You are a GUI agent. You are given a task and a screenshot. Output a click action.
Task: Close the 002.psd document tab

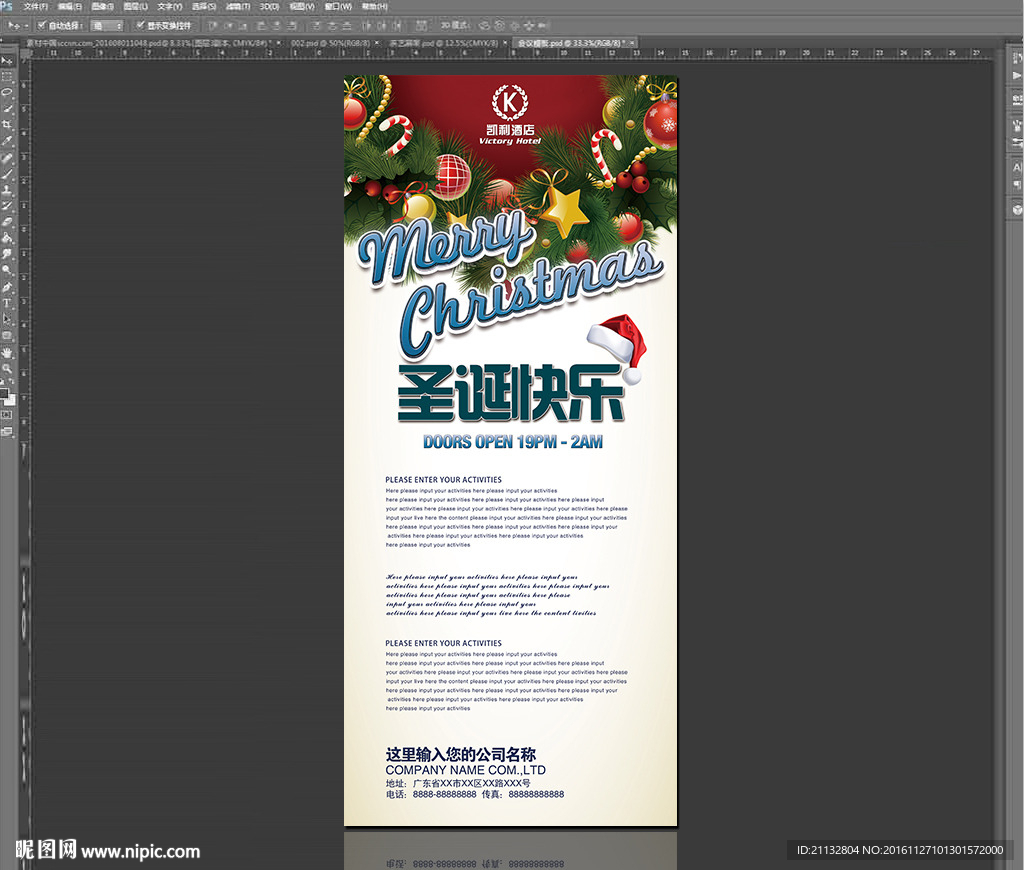click(376, 42)
